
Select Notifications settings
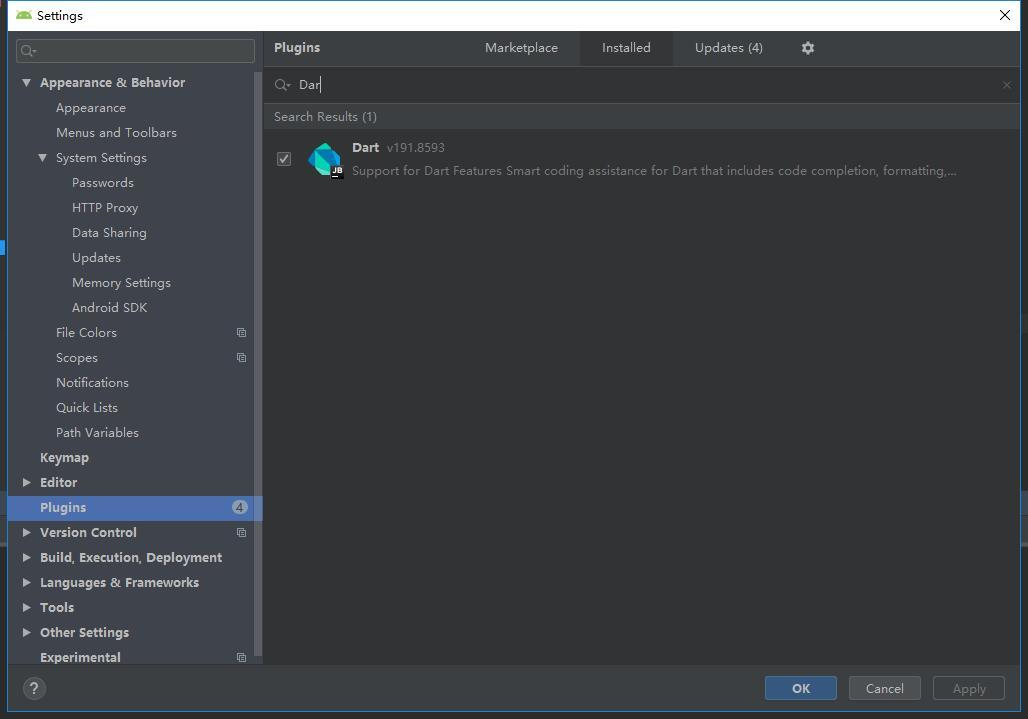pyautogui.click(x=92, y=383)
